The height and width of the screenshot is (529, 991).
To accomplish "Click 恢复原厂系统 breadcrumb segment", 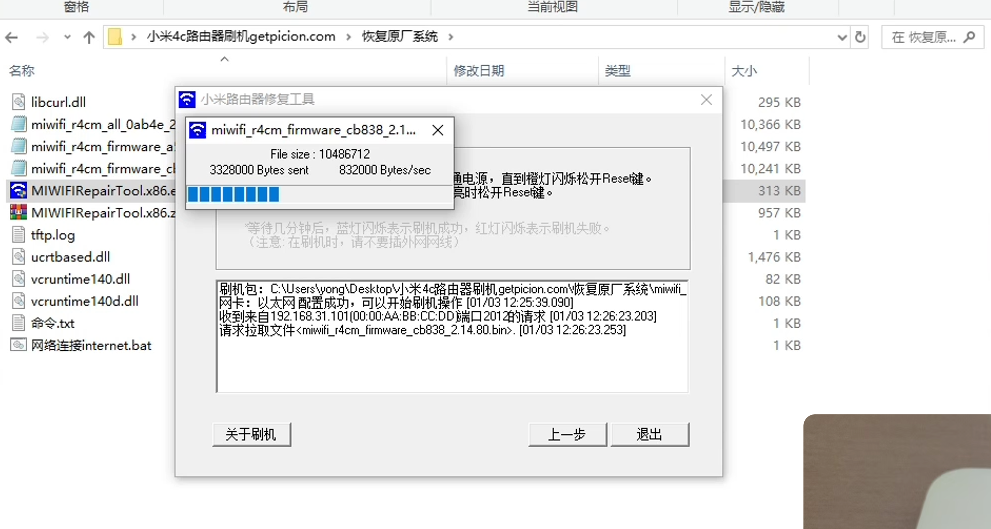I will (x=399, y=37).
